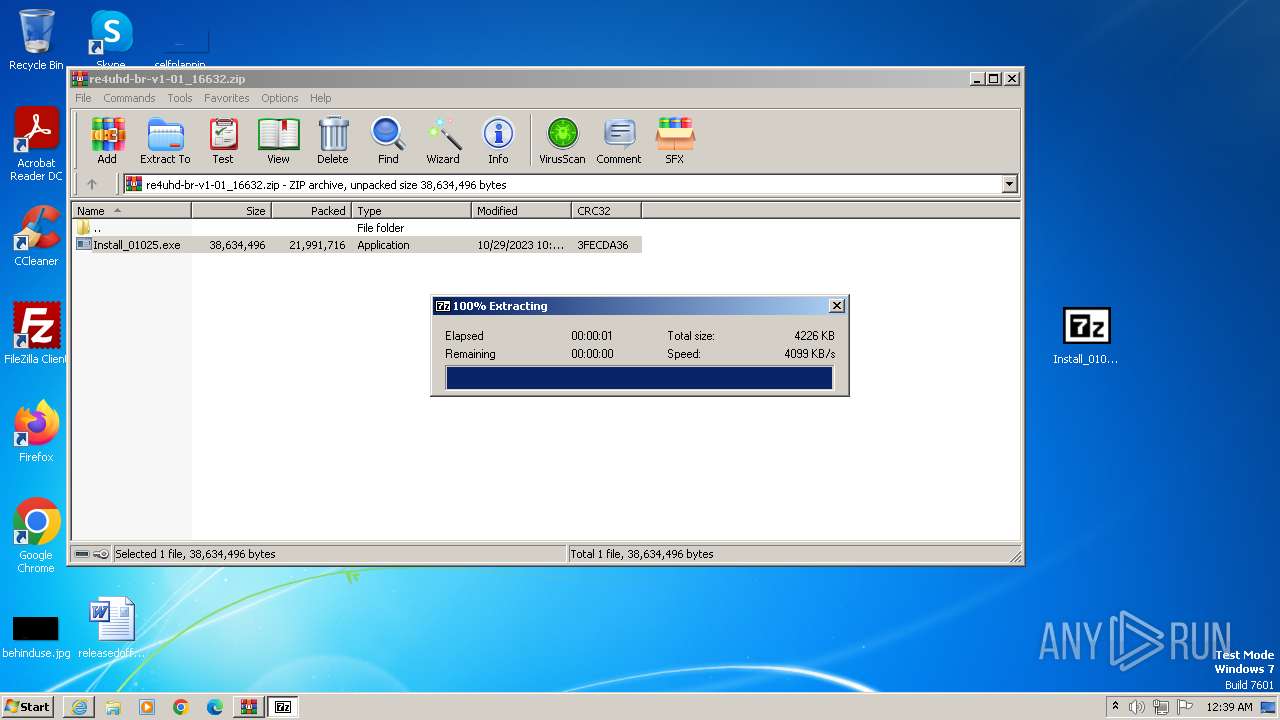Select the Firefox desktop icon
The image size is (1280, 720).
coord(36,431)
